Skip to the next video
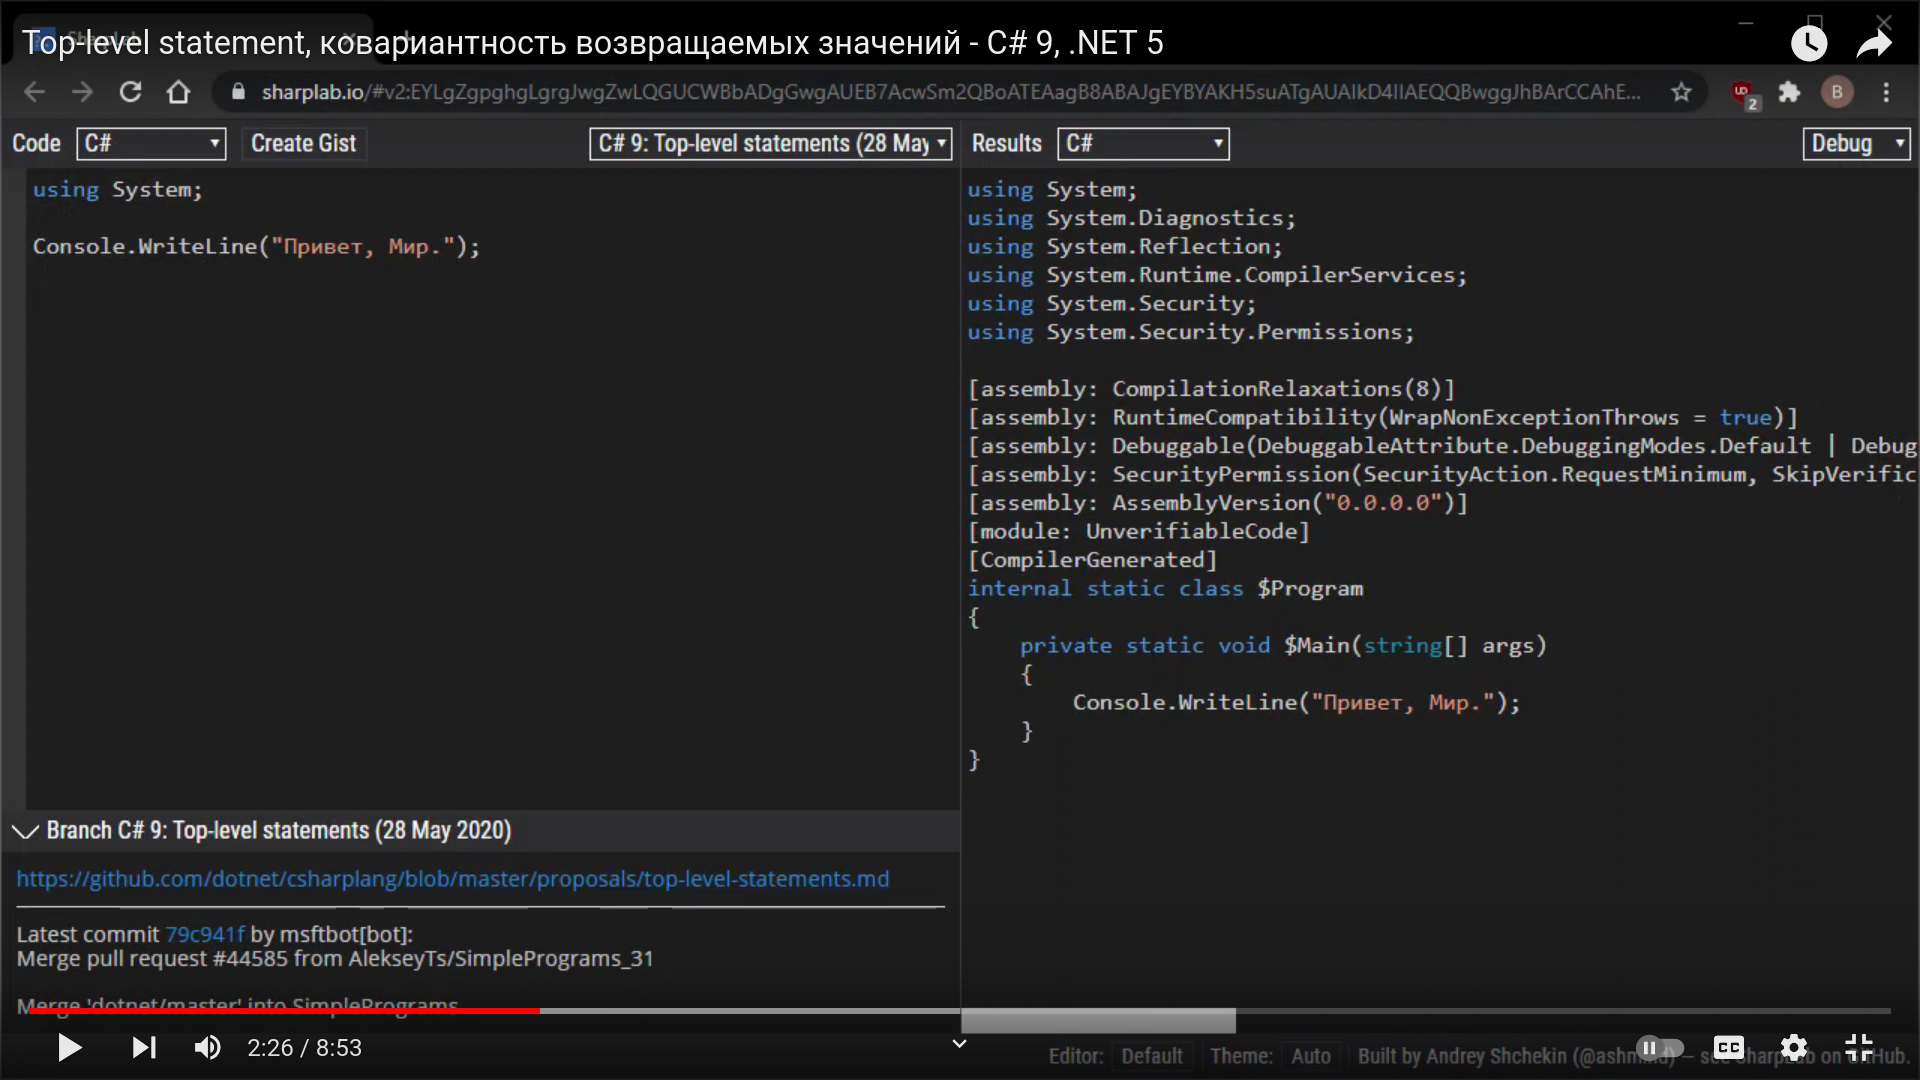 click(144, 1047)
